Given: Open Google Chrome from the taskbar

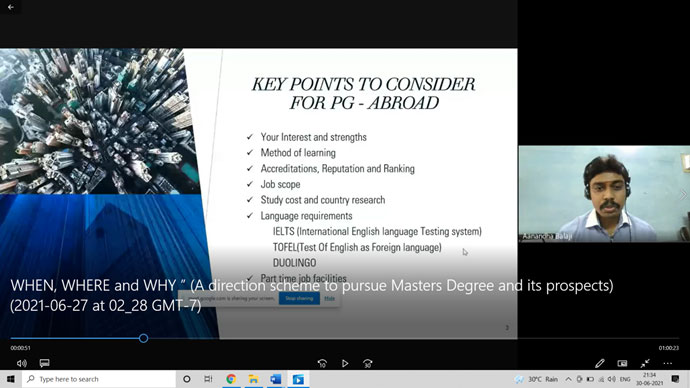Looking at the screenshot, I should tap(231, 379).
